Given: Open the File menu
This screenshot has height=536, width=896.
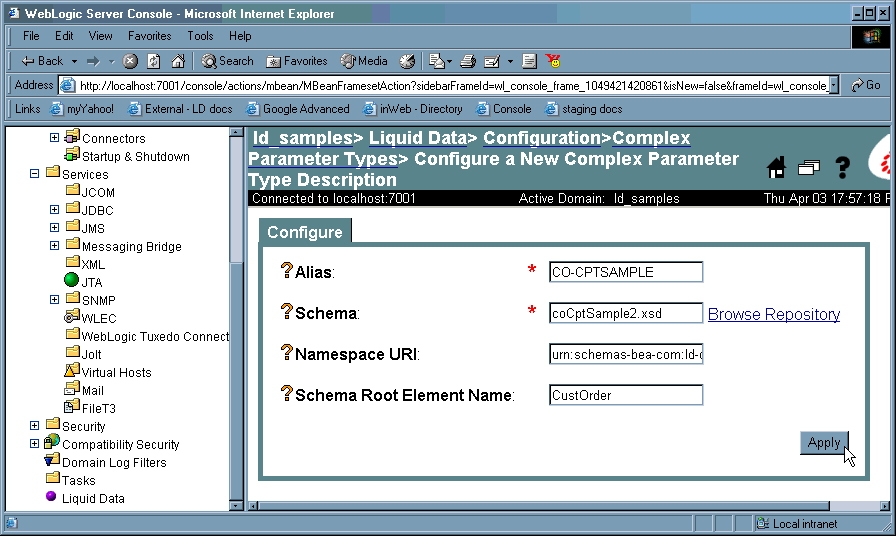Looking at the screenshot, I should (x=31, y=36).
